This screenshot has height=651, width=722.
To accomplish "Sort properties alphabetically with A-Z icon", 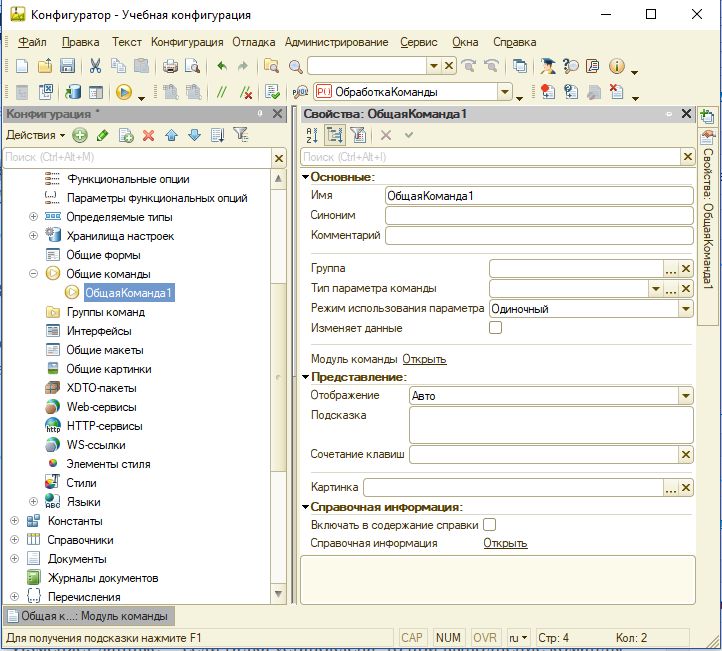I will 311,135.
